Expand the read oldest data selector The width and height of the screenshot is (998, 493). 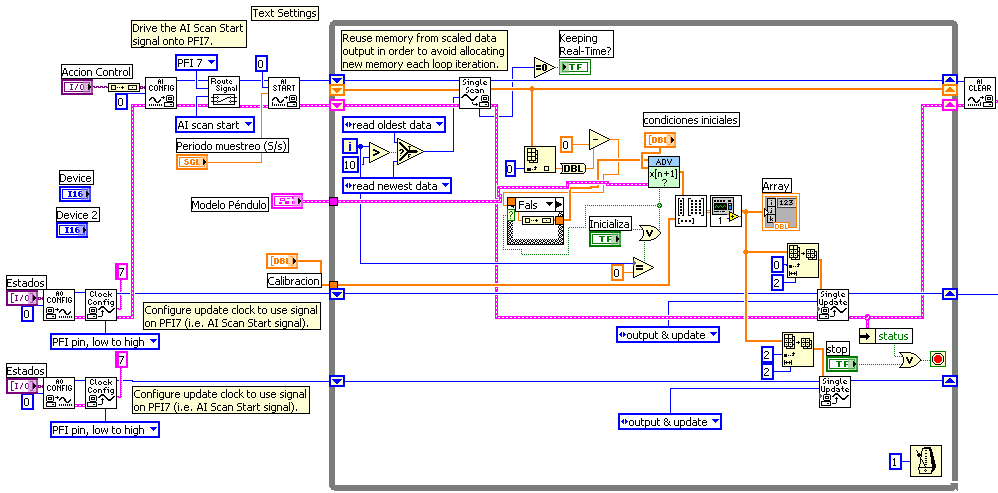coord(393,125)
